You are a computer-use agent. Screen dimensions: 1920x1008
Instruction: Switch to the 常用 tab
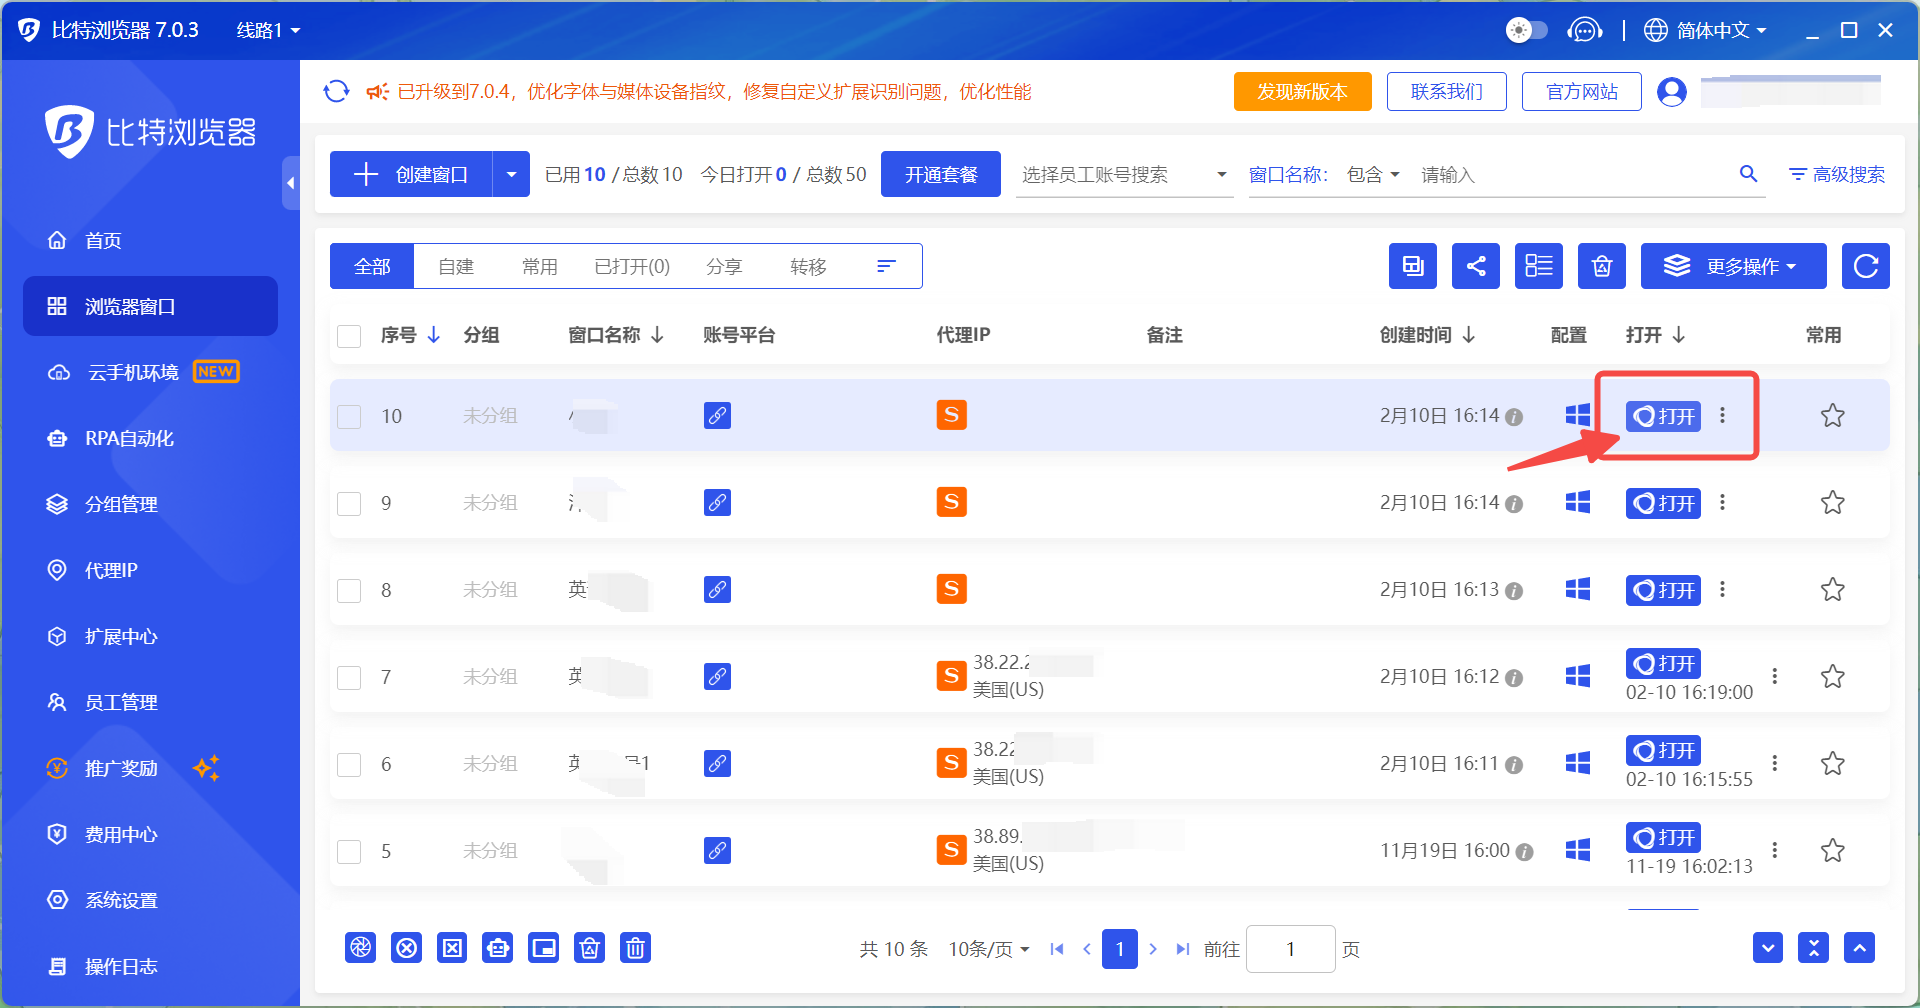(540, 266)
